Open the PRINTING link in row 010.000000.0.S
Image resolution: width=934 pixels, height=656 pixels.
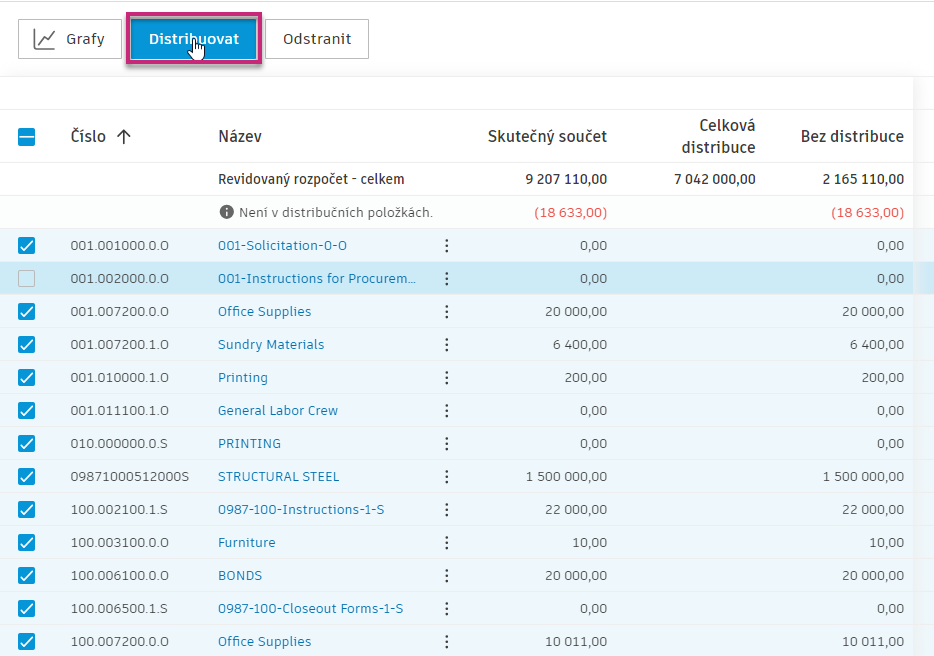(249, 443)
